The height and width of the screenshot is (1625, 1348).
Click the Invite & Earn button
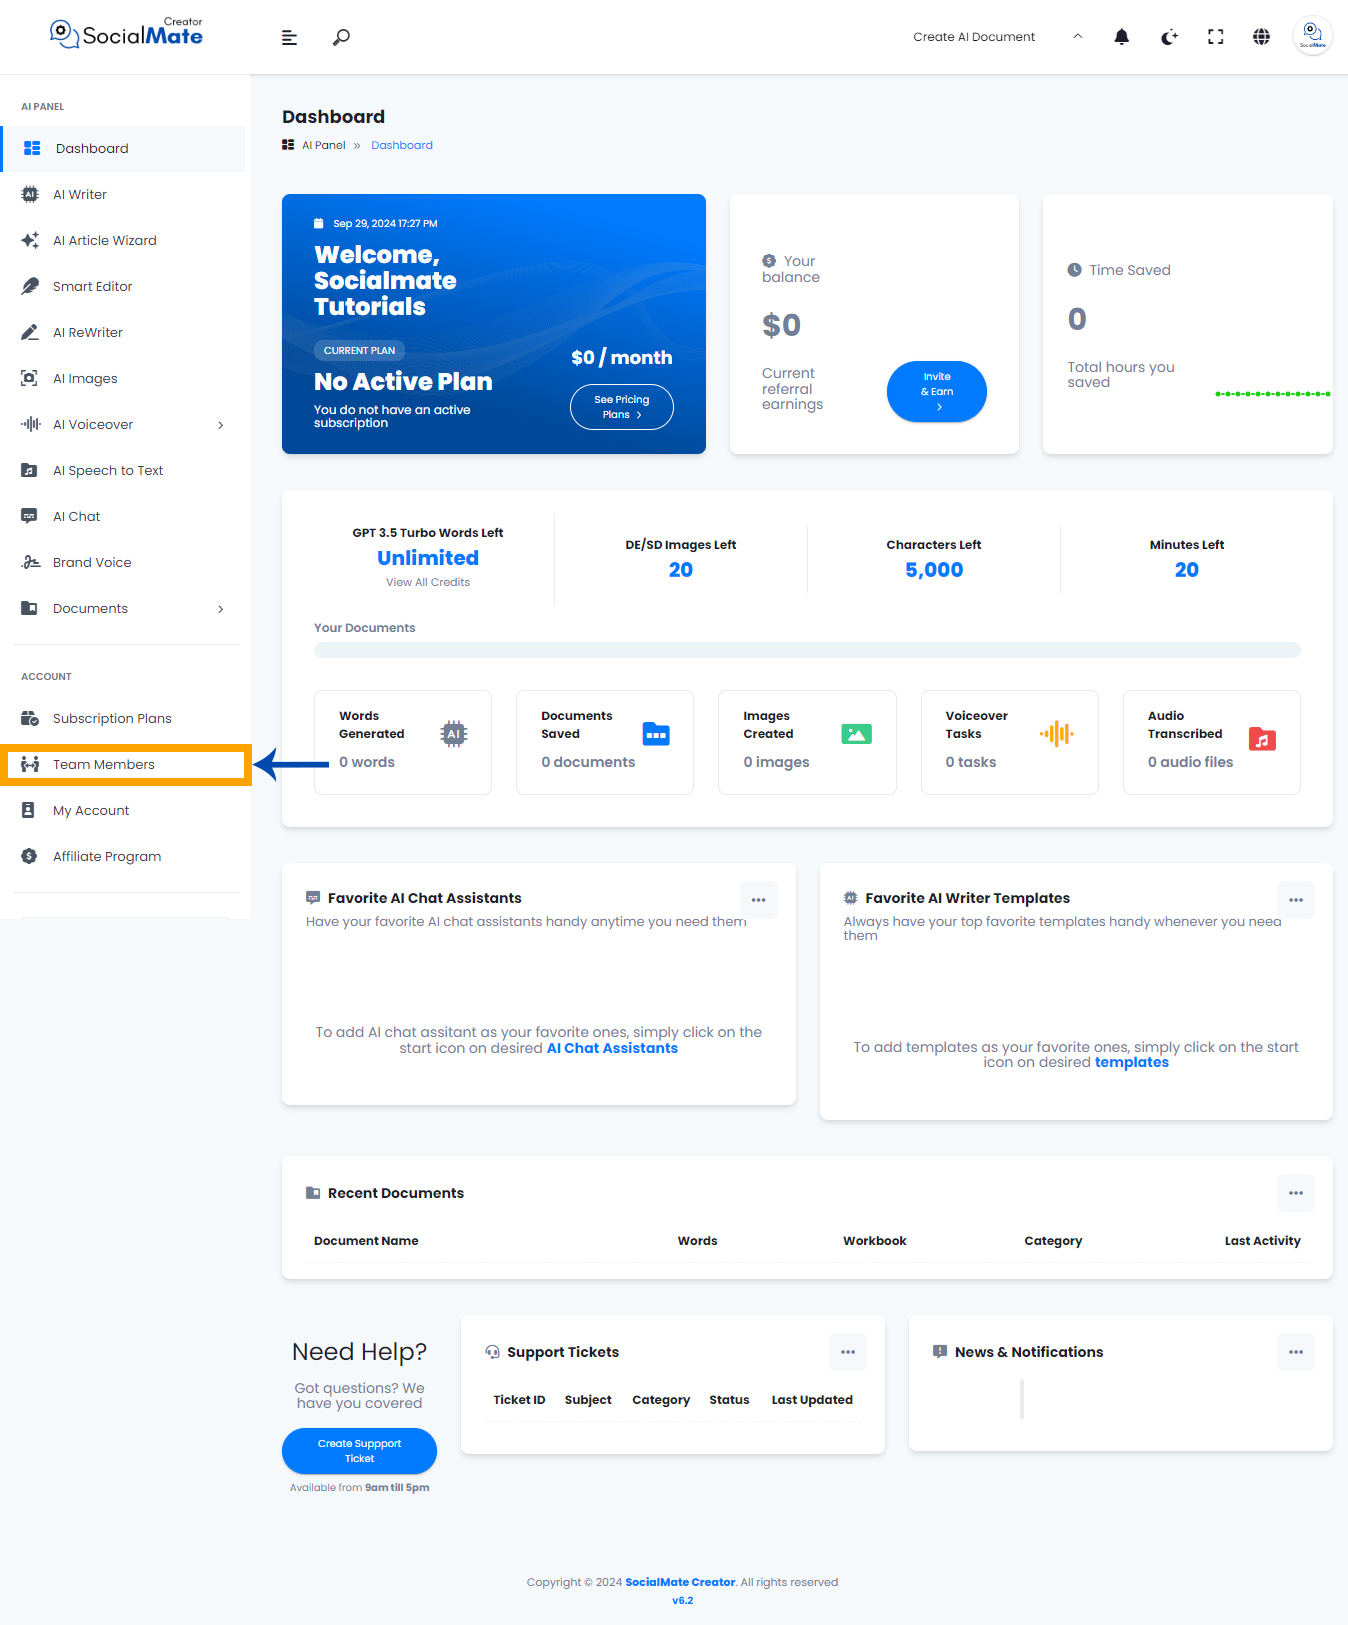[937, 391]
